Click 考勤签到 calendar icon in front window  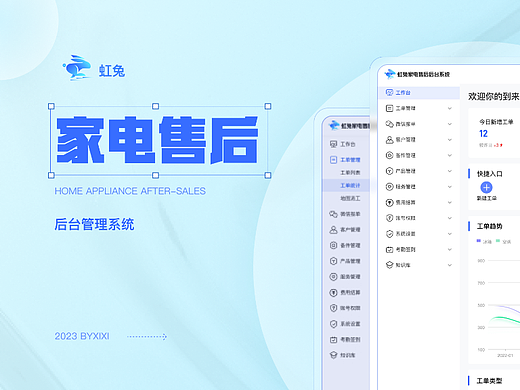(x=389, y=249)
